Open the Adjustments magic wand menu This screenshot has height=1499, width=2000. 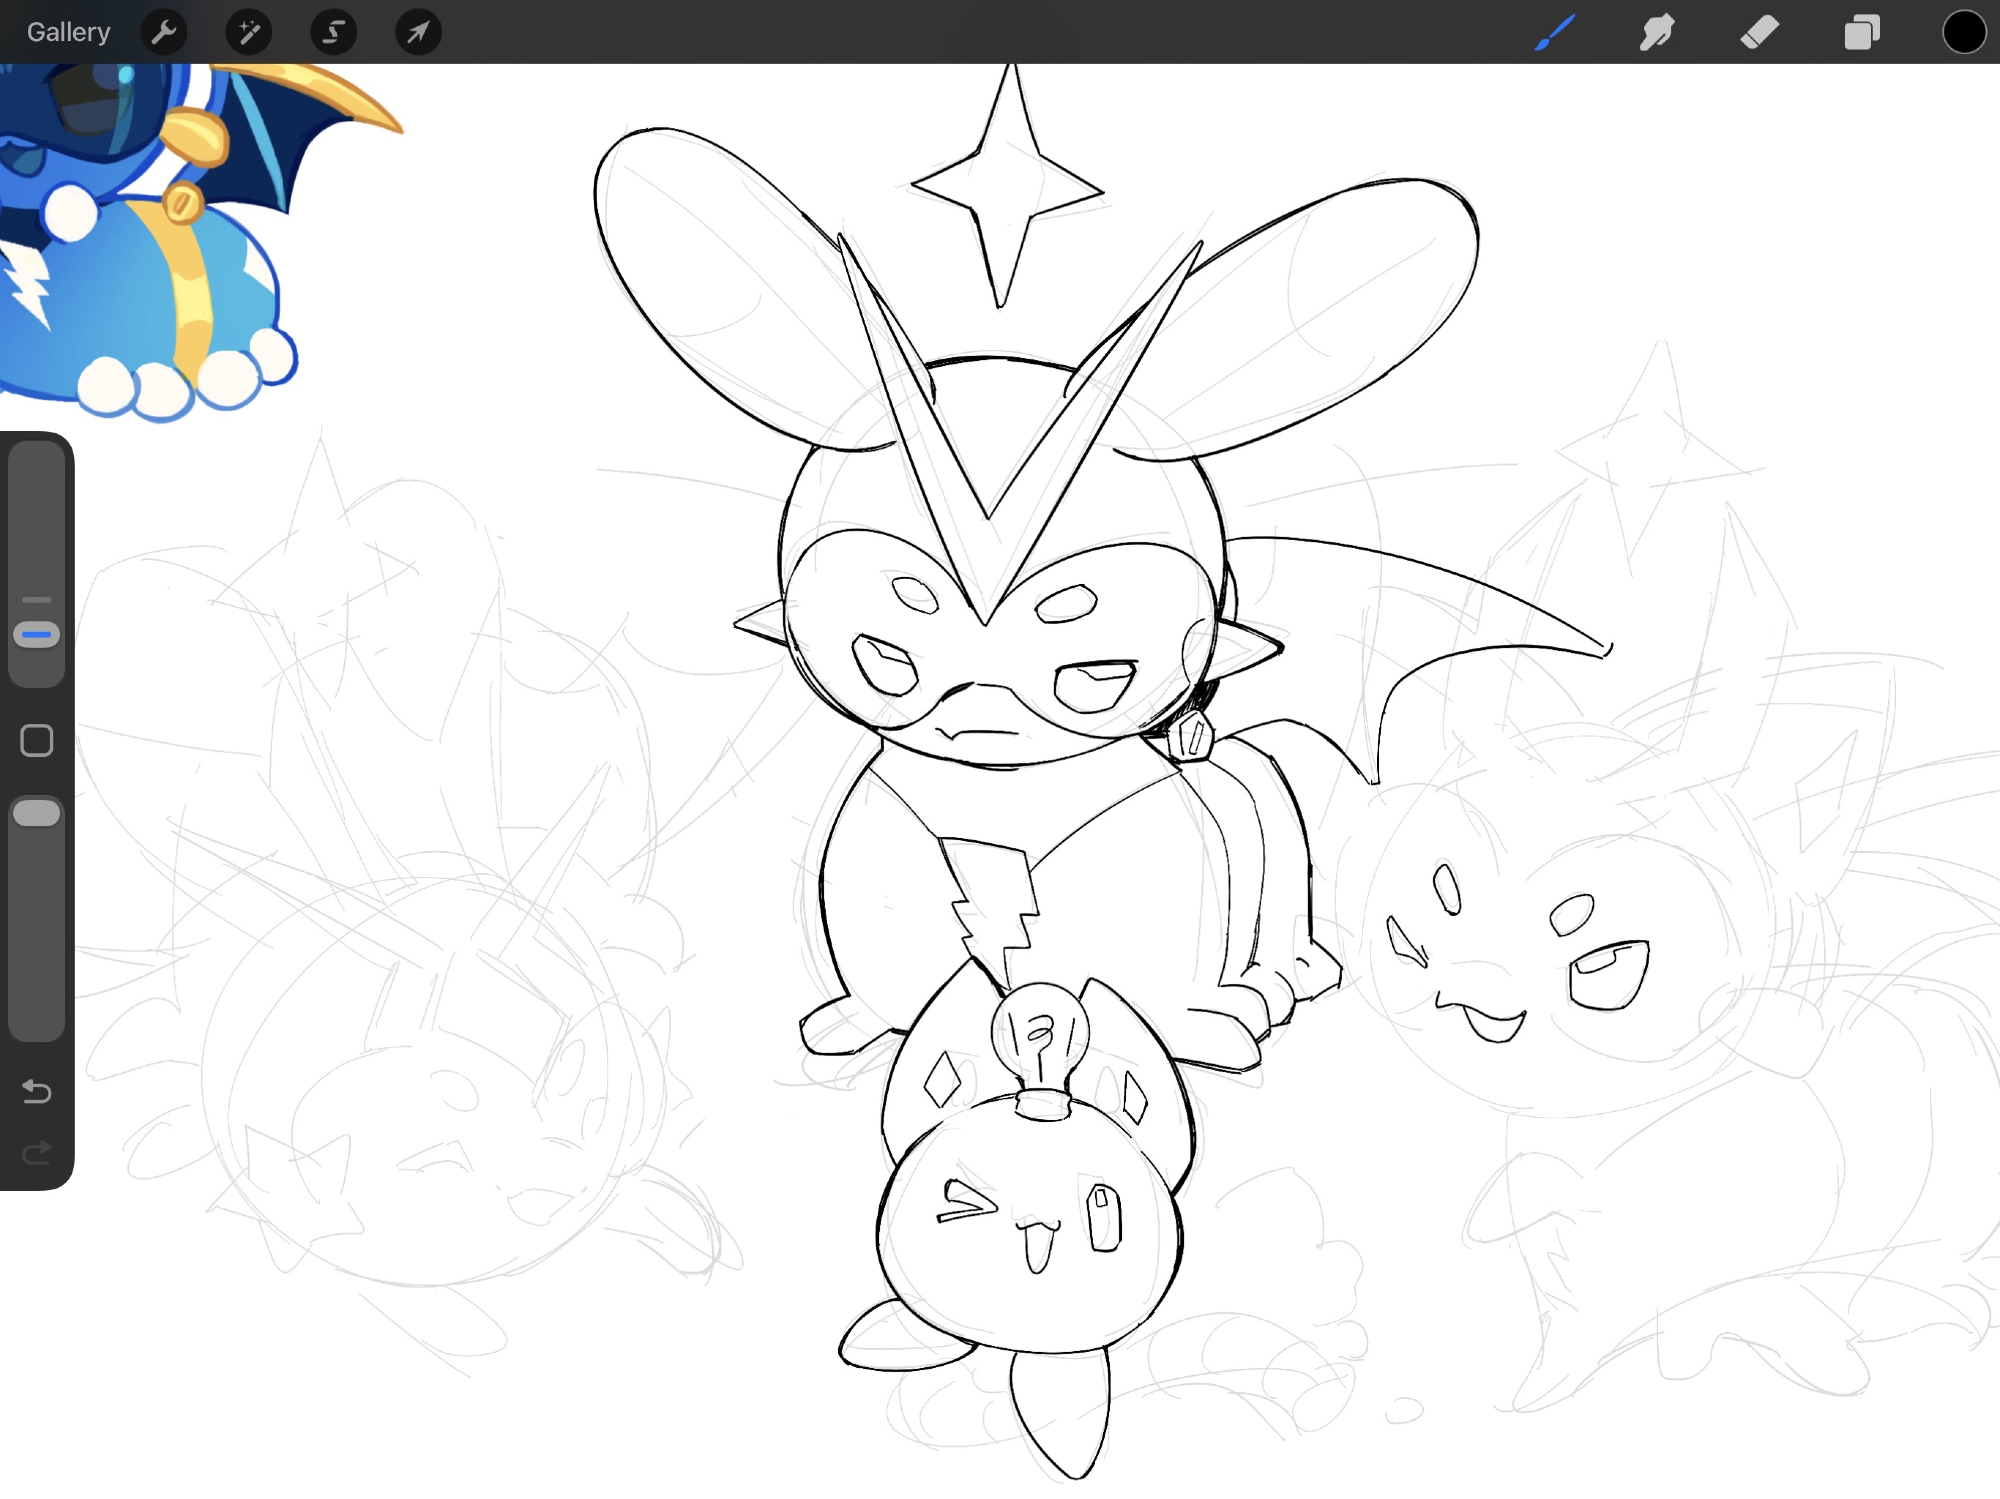pyautogui.click(x=248, y=33)
